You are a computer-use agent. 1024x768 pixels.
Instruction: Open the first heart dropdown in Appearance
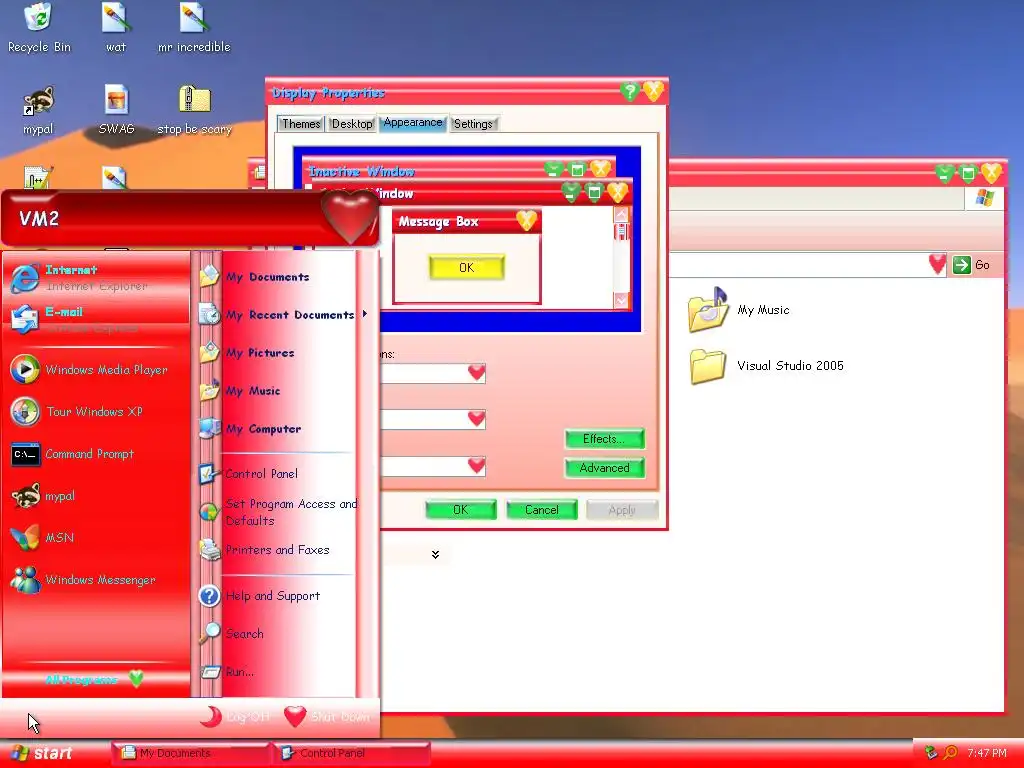[x=477, y=373]
